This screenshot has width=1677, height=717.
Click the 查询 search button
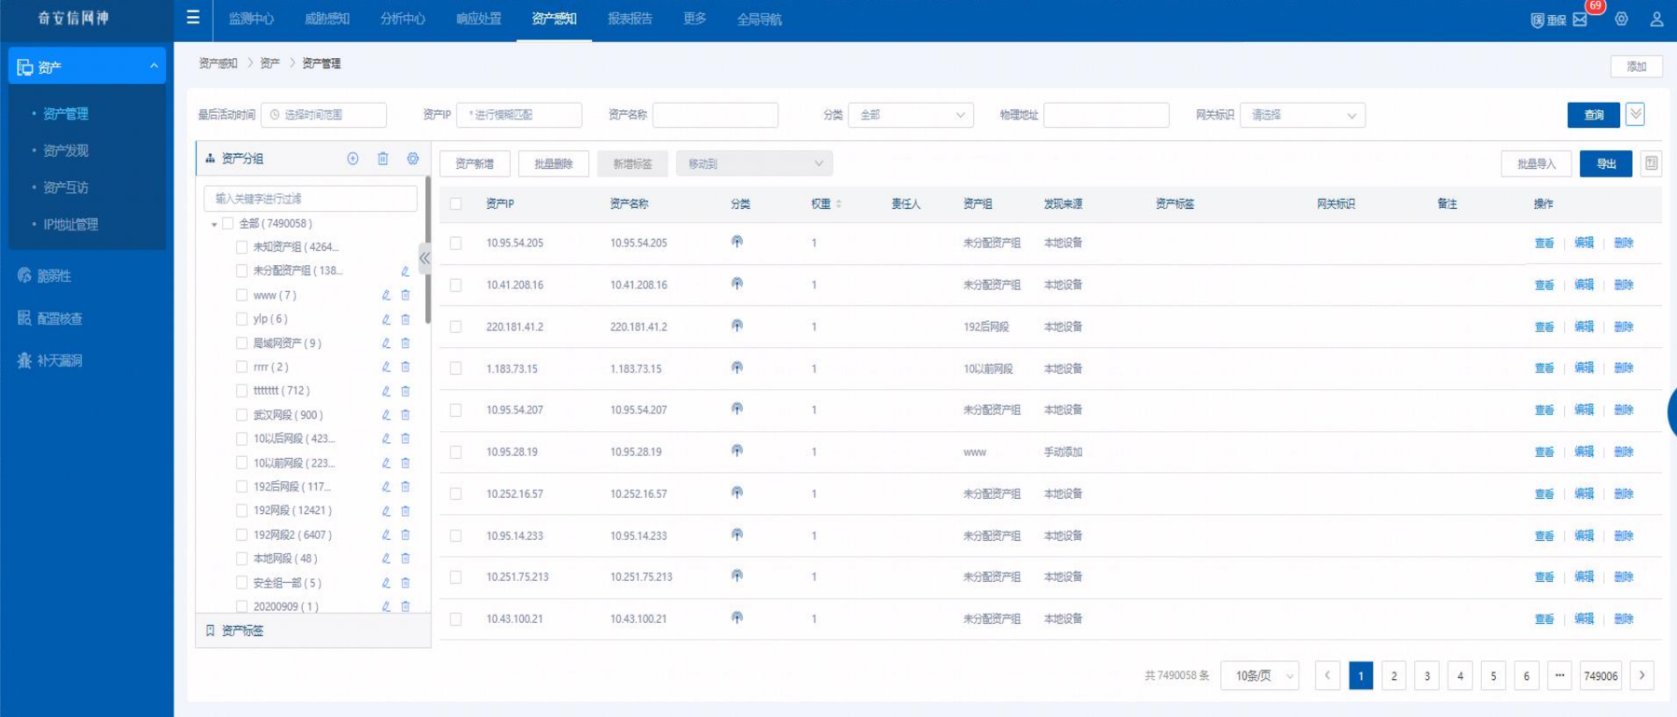tap(1592, 115)
